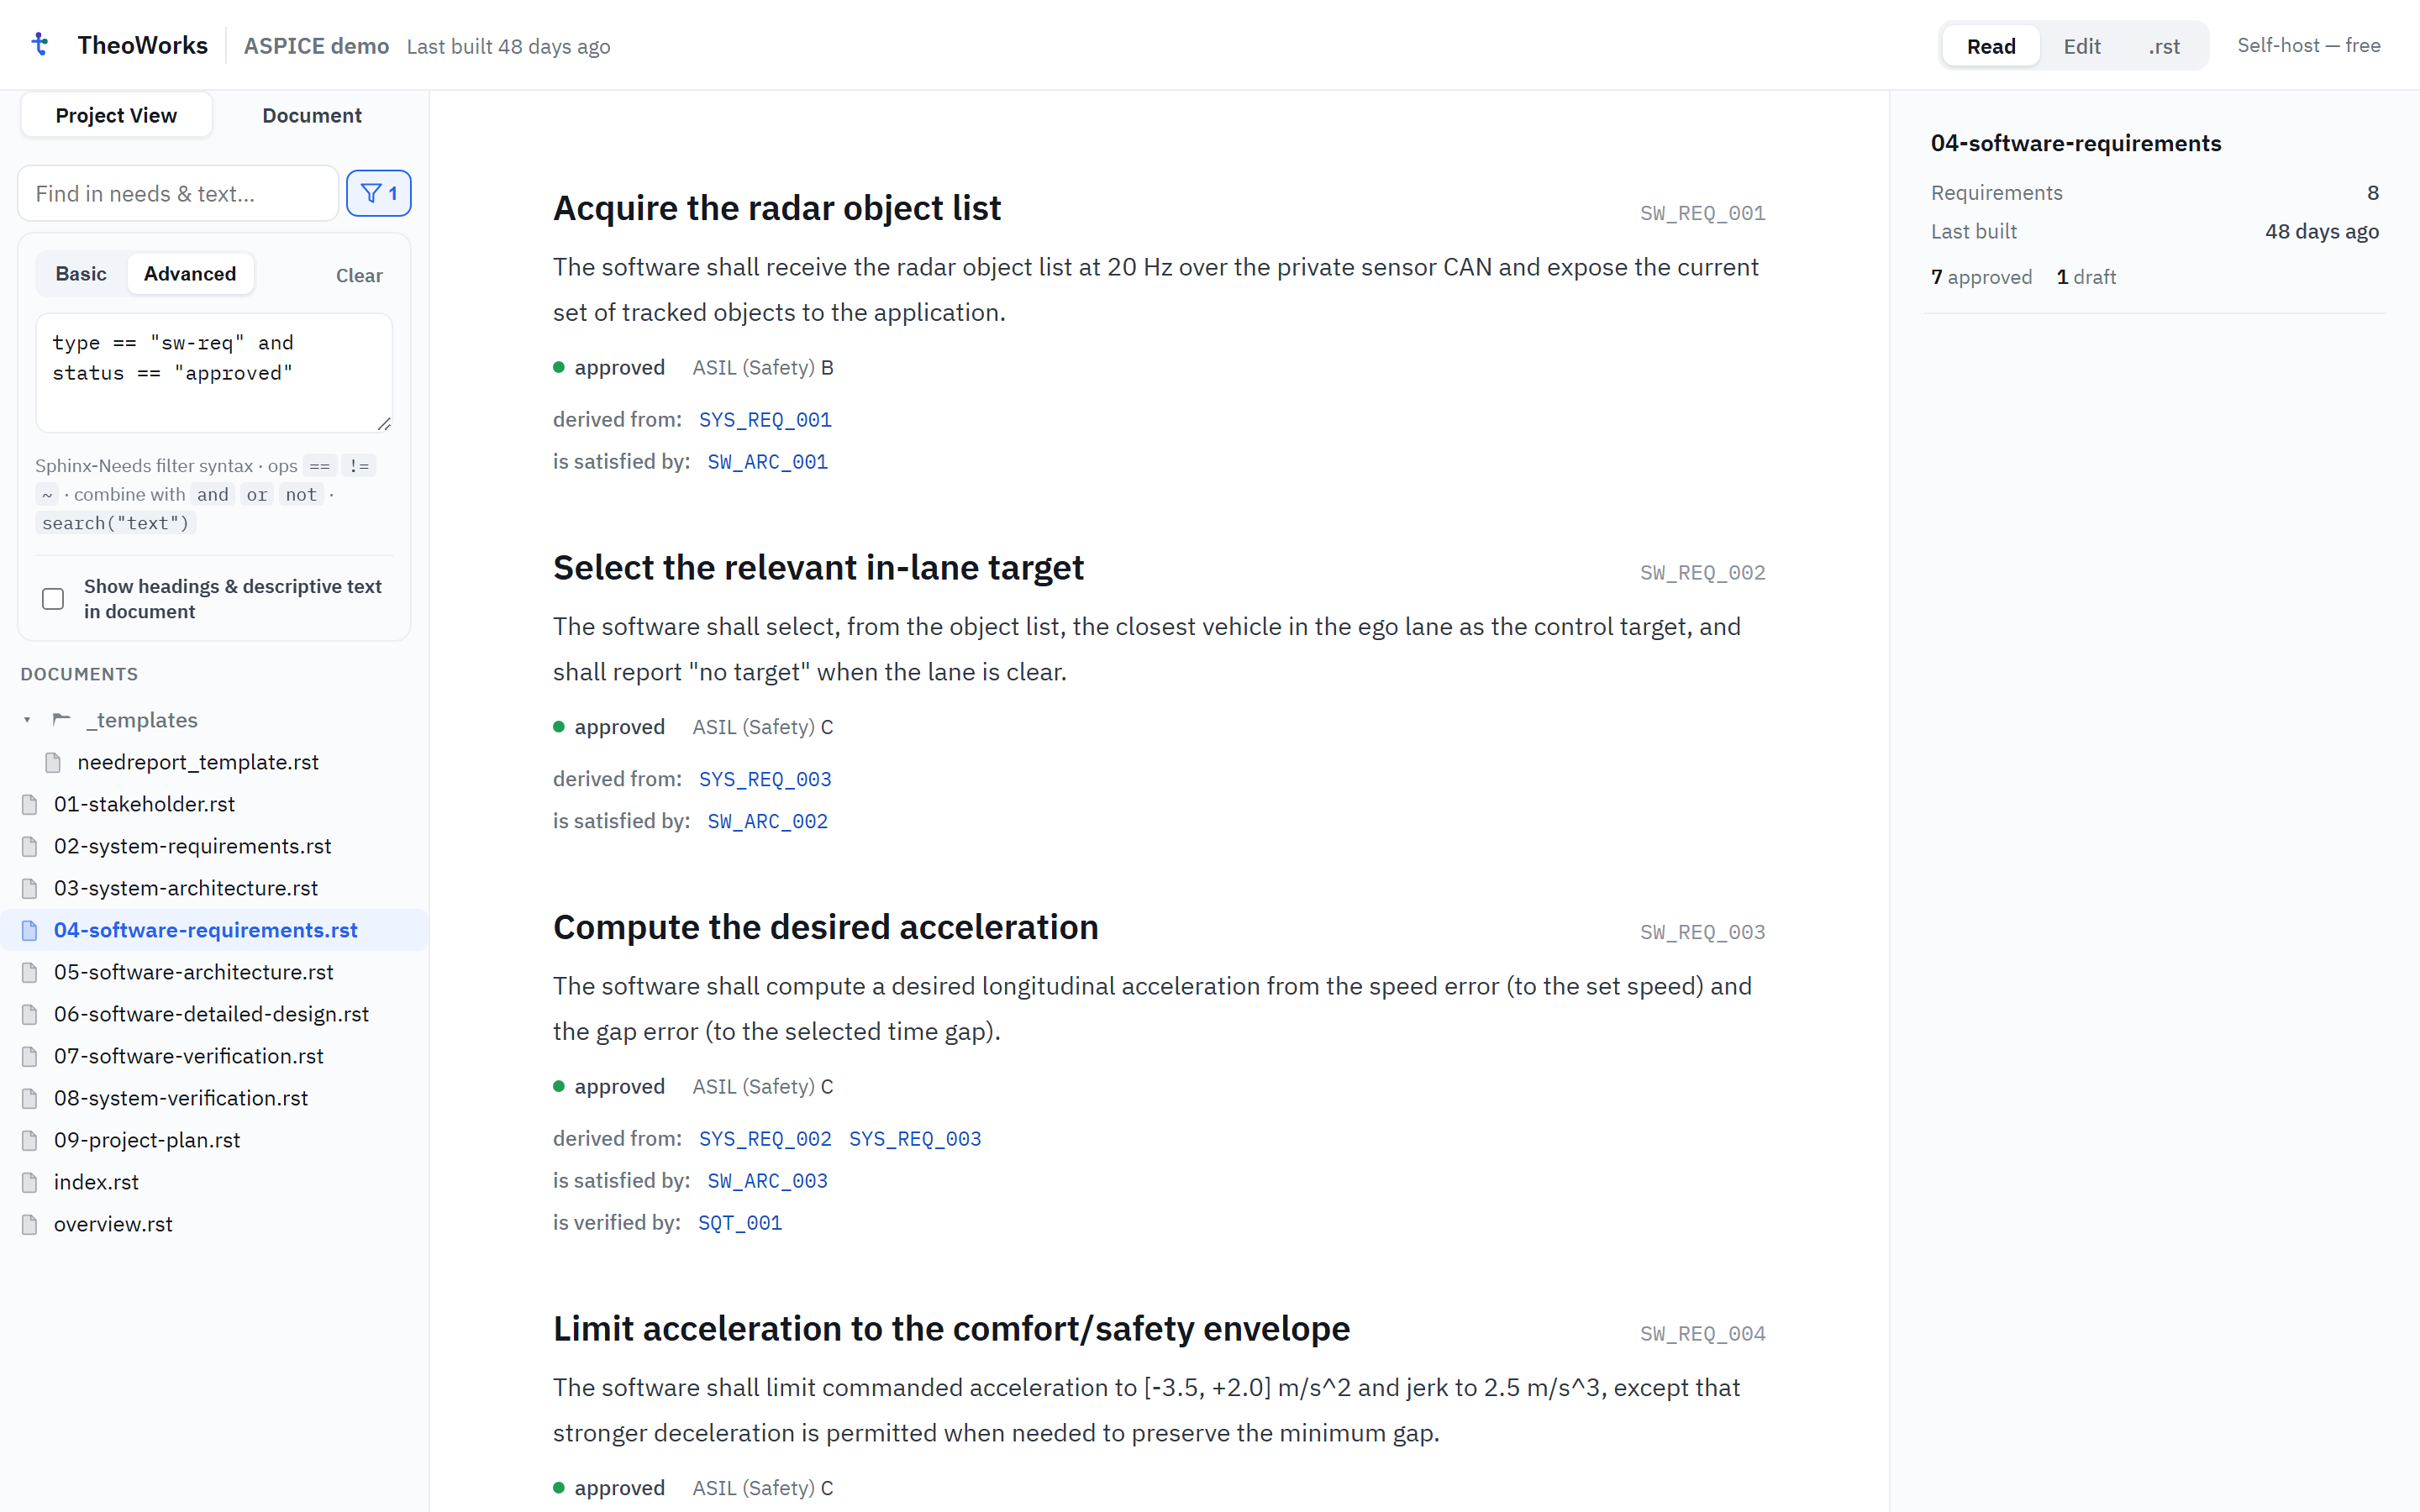Screen dimensions: 2420x1512
Task: Clear the advanced filter
Action: [x=359, y=275]
